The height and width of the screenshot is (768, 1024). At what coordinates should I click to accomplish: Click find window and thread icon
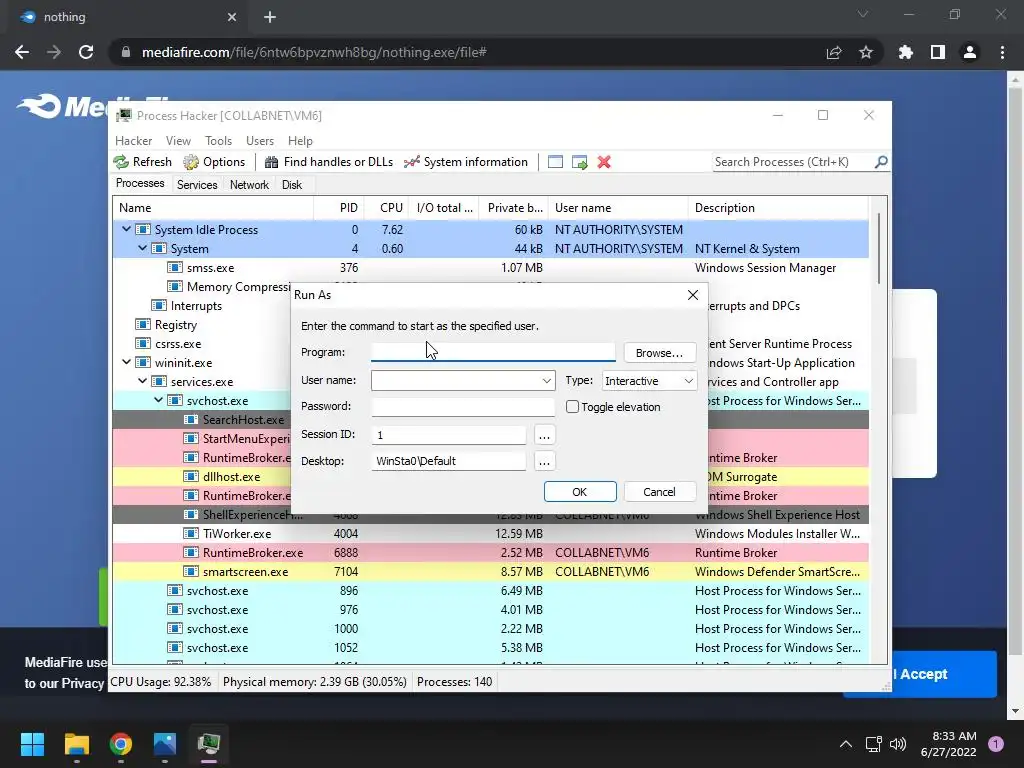click(x=579, y=162)
